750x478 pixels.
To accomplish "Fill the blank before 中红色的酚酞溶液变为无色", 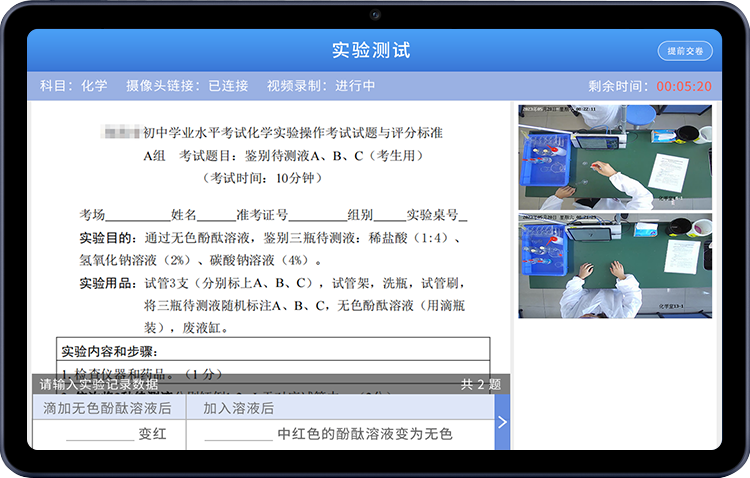I will coord(238,434).
